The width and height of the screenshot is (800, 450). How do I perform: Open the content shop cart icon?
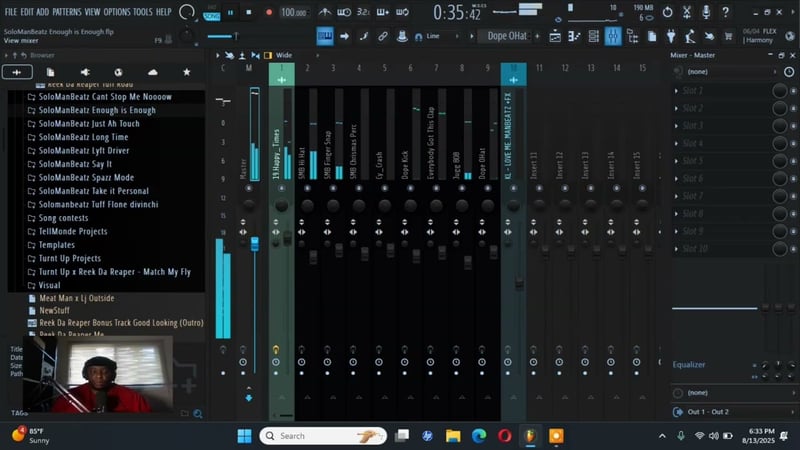(728, 36)
